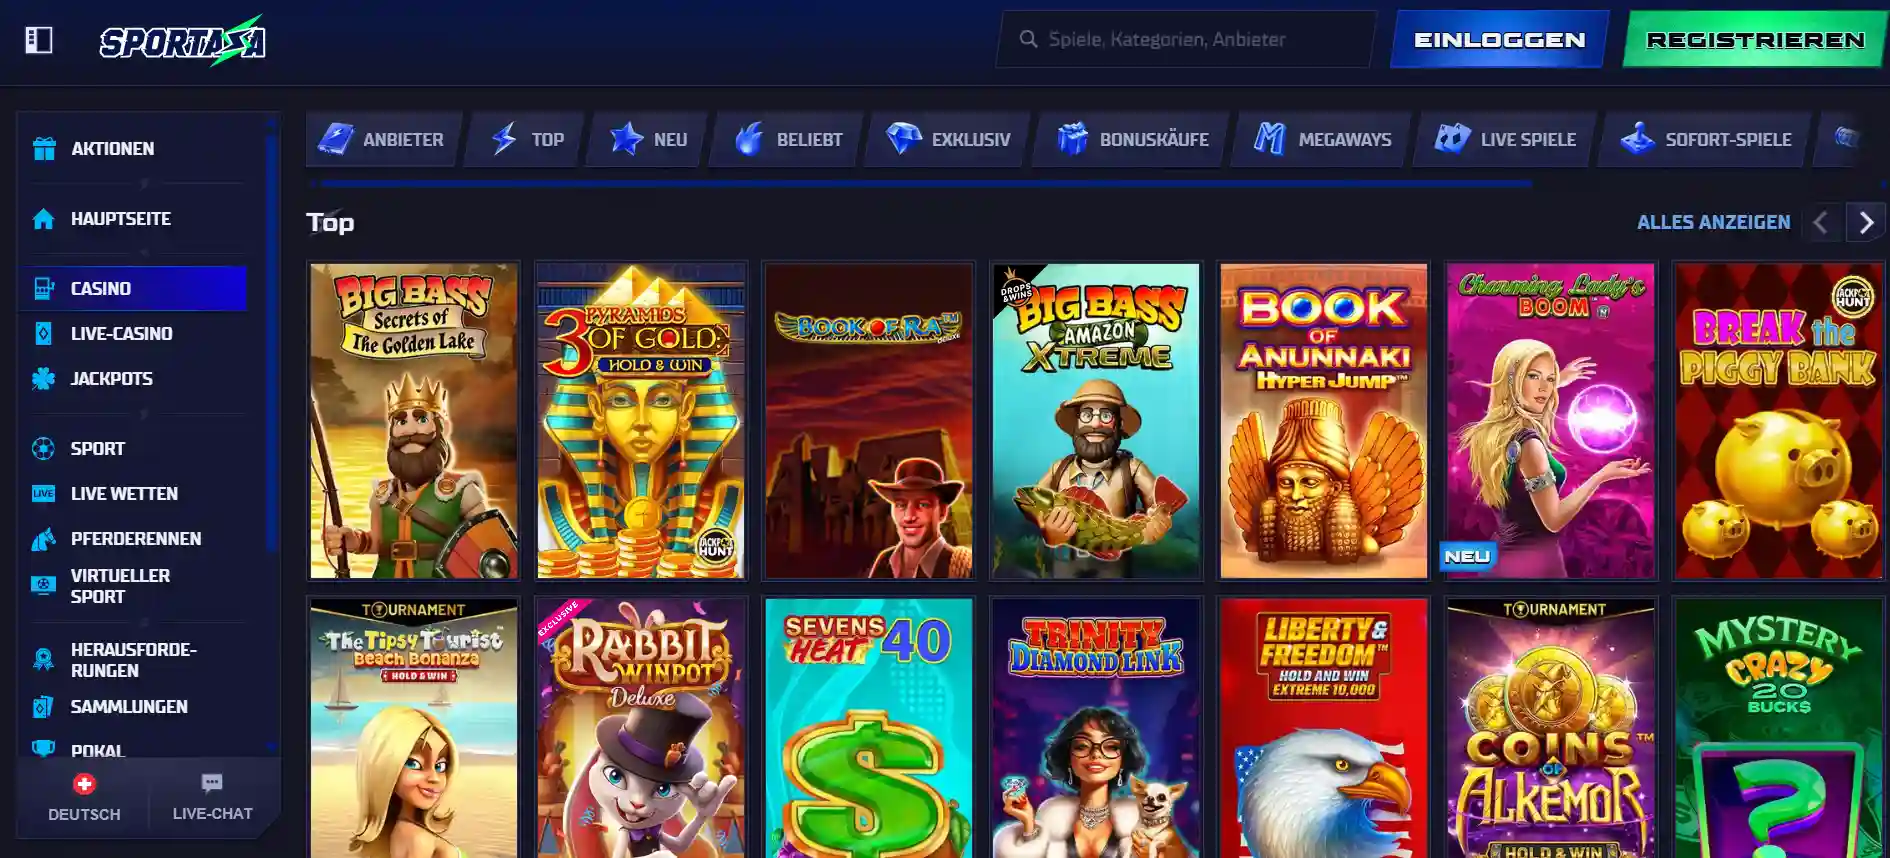Click the Megaways M icon
Screen dimensions: 1890x858
pos(1270,139)
